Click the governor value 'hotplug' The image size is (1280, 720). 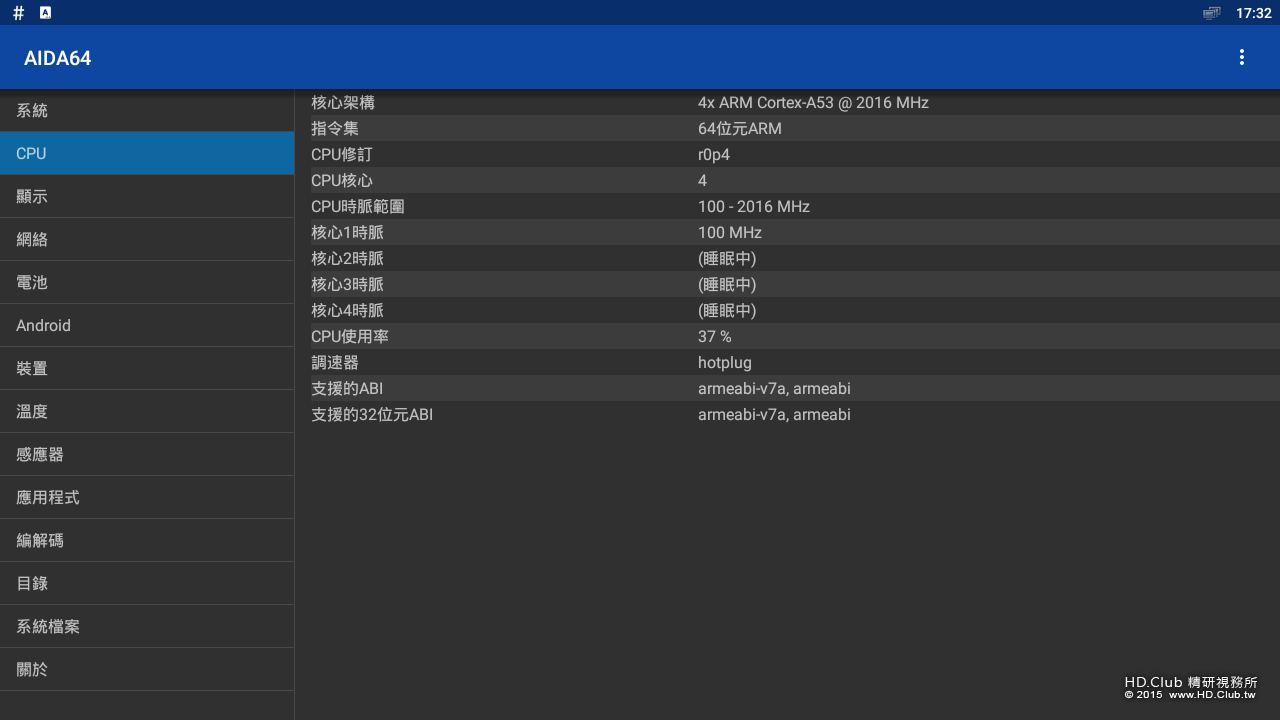(x=725, y=362)
